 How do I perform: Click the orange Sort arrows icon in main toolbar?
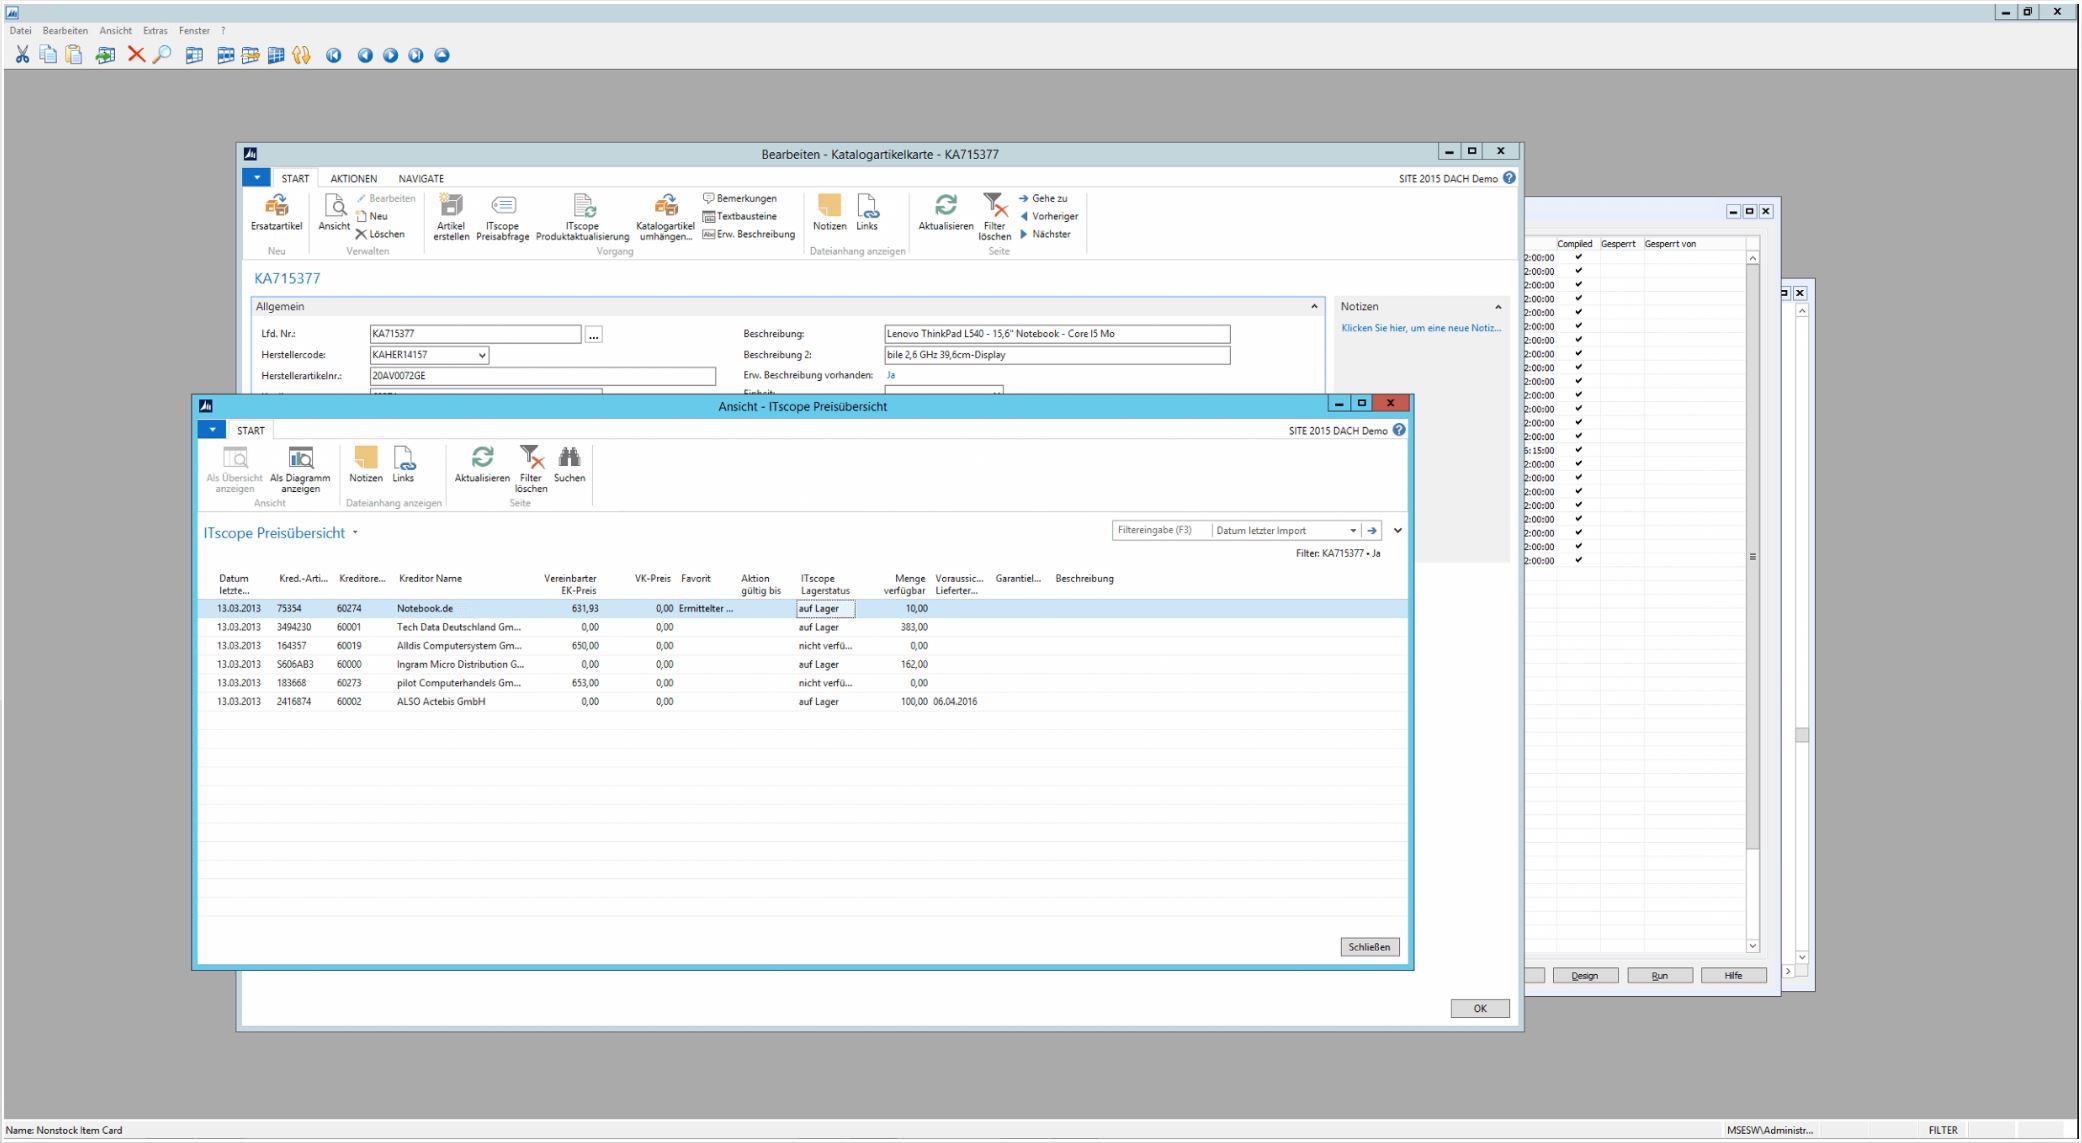(x=301, y=56)
